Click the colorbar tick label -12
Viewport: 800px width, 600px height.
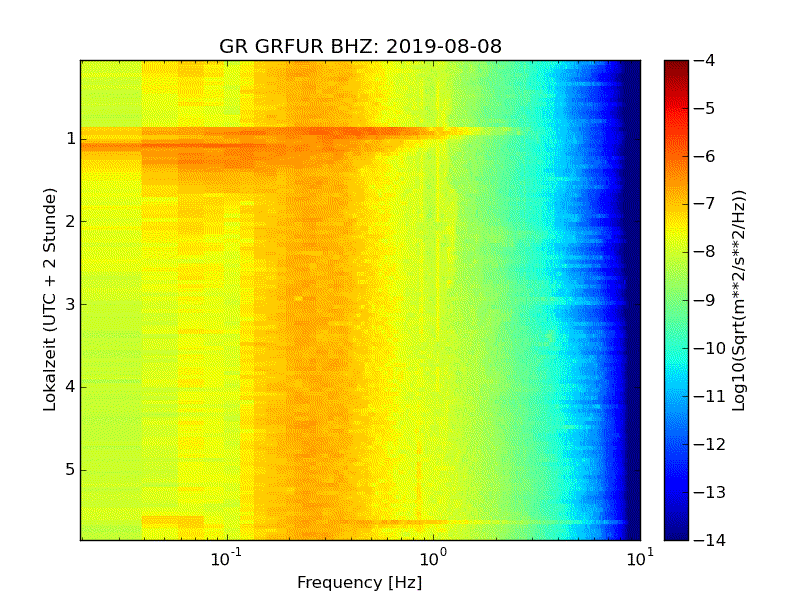click(x=709, y=444)
